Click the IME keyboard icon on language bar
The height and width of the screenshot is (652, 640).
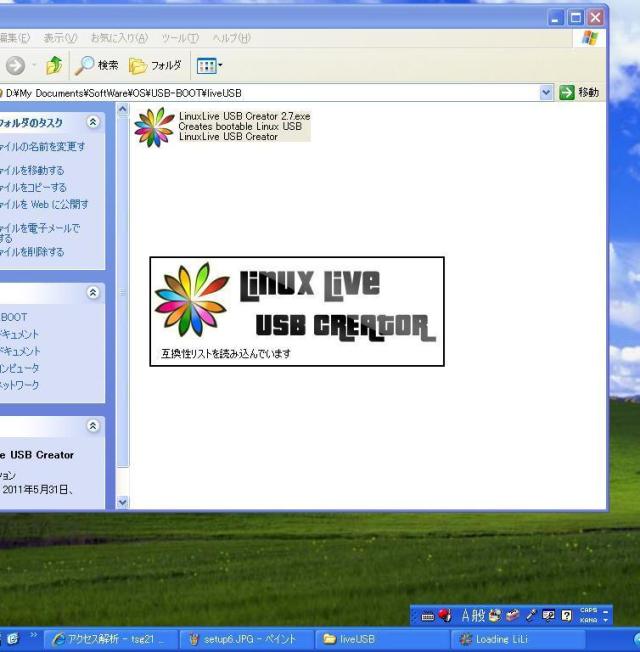point(428,616)
